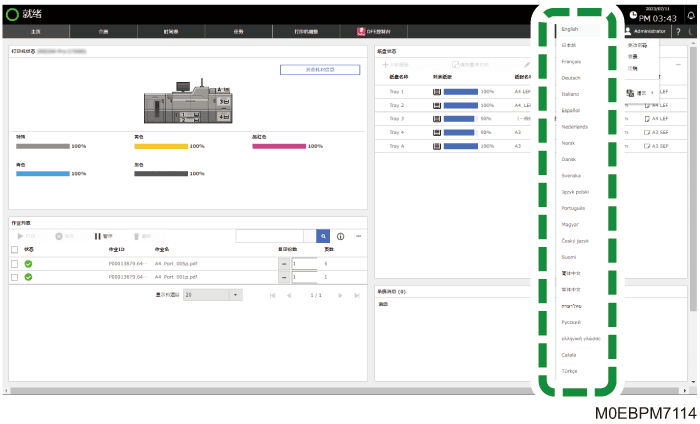Click the Tray 1 paper level bar
This screenshot has width=700, height=424.
(461, 91)
